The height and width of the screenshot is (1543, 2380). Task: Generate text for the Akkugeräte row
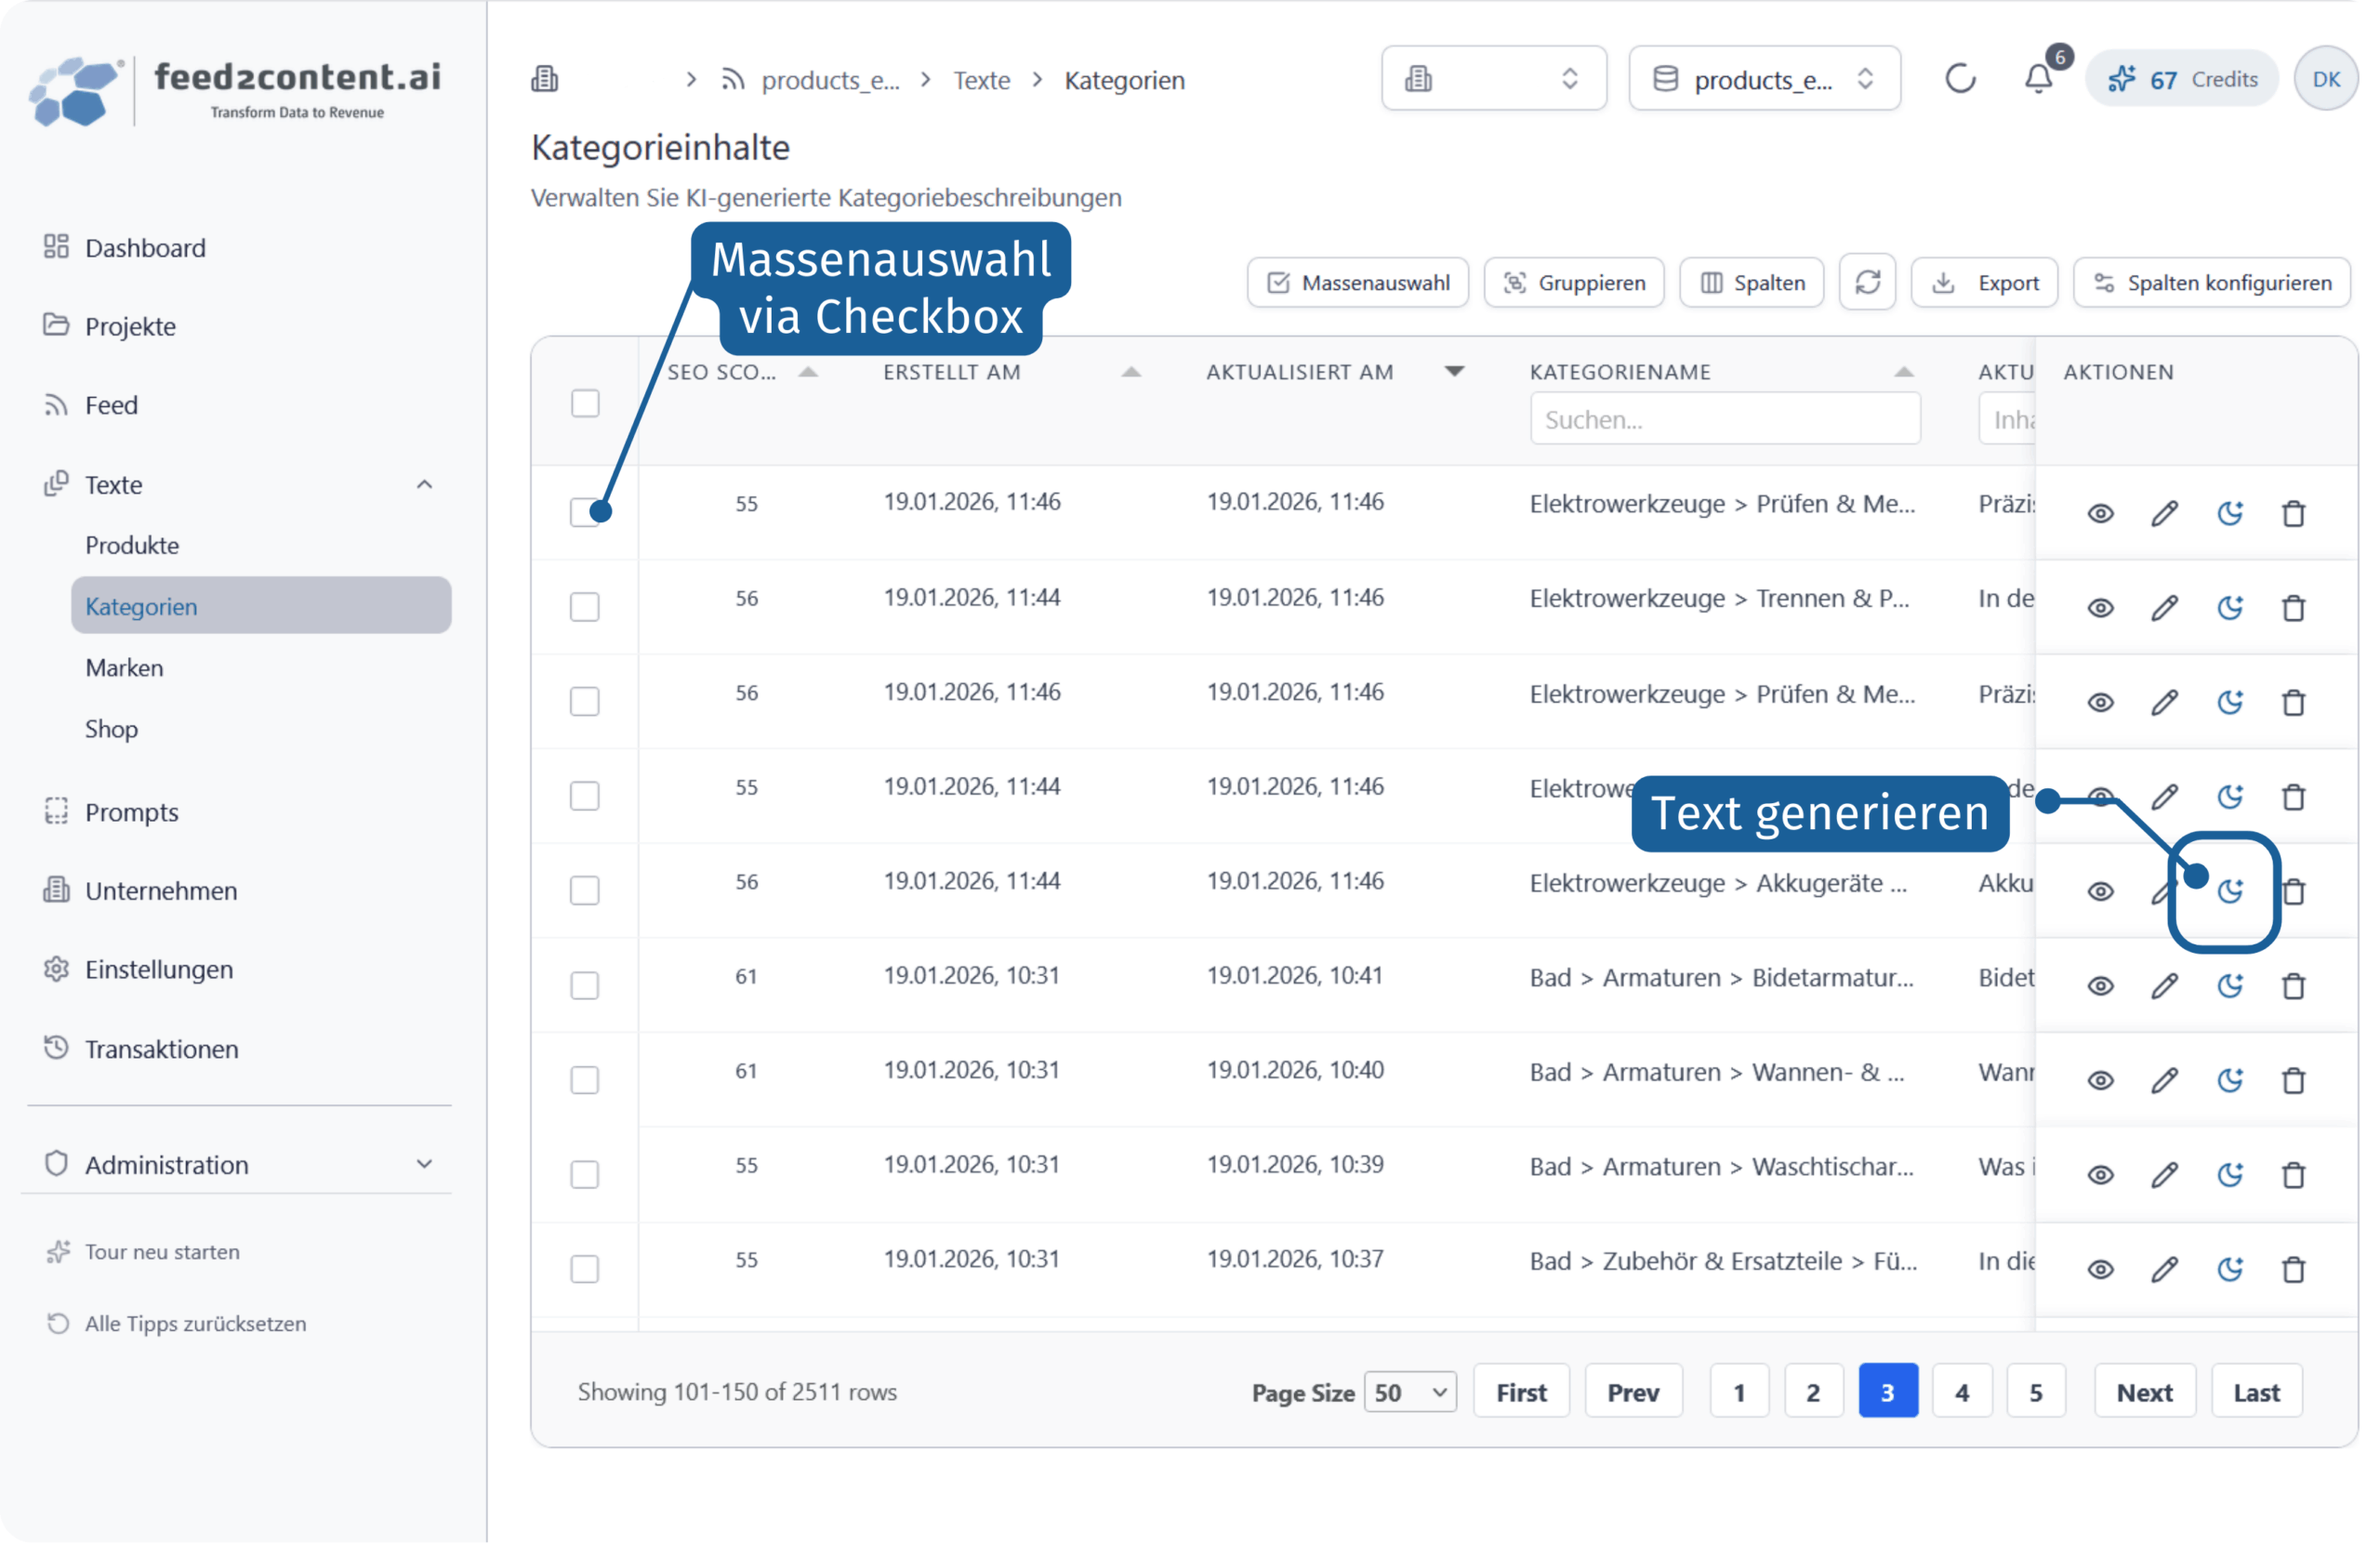tap(2229, 891)
